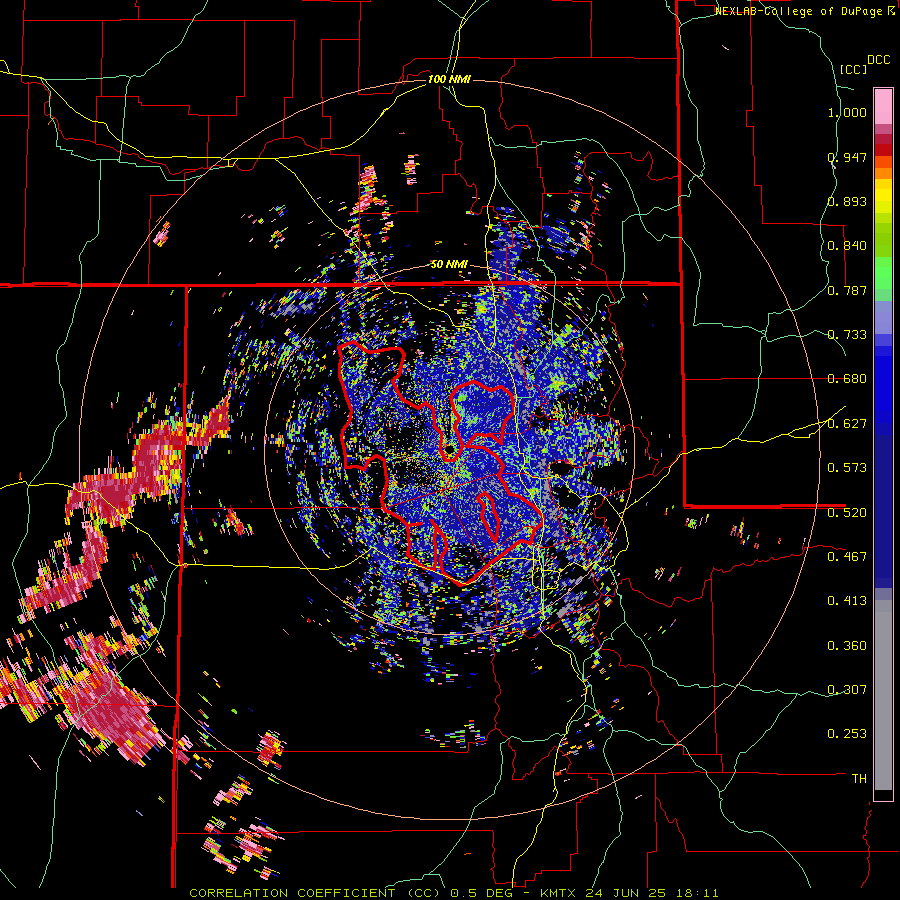The width and height of the screenshot is (900, 900).
Task: Select the 0.520 legend value
Action: tap(847, 512)
